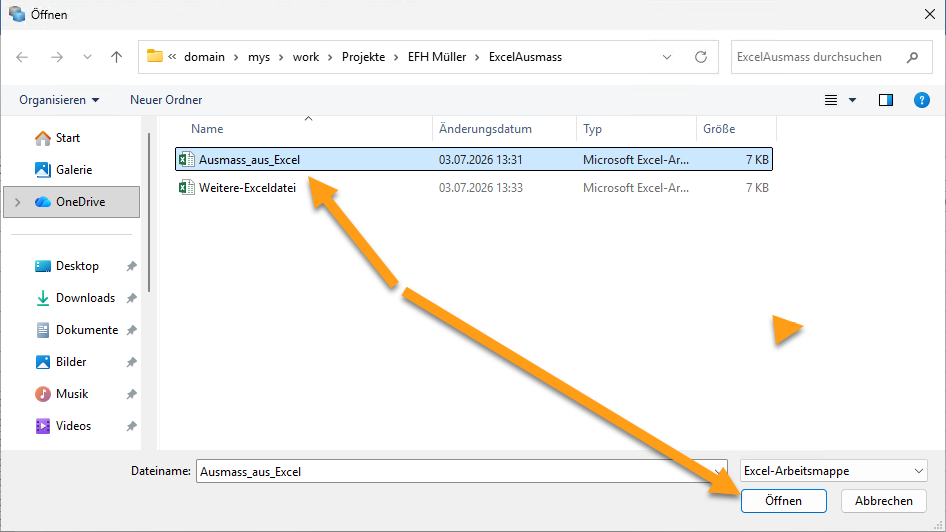
Task: Click pin icon next to Dokumente
Action: (x=132, y=331)
